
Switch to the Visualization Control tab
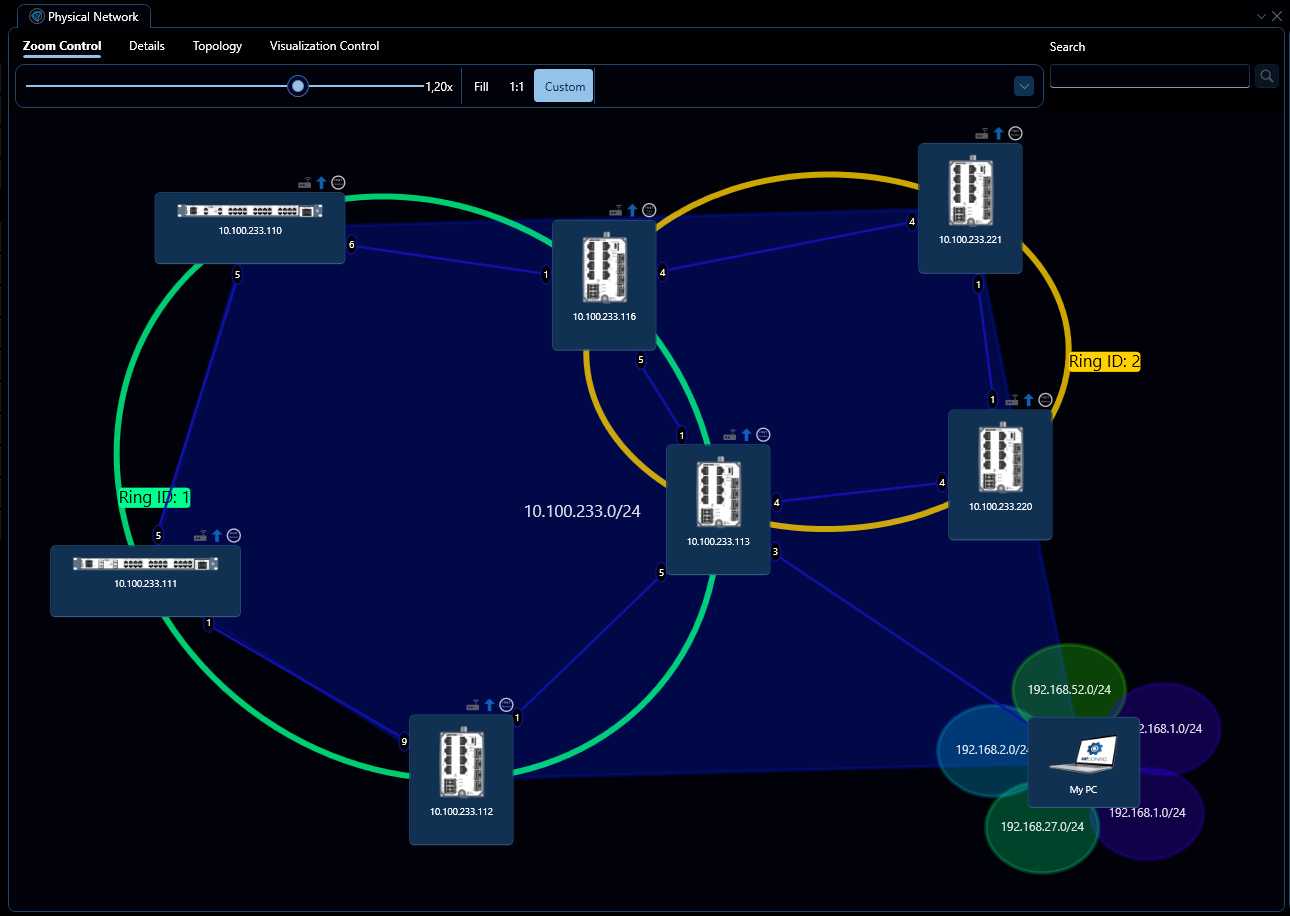point(324,46)
